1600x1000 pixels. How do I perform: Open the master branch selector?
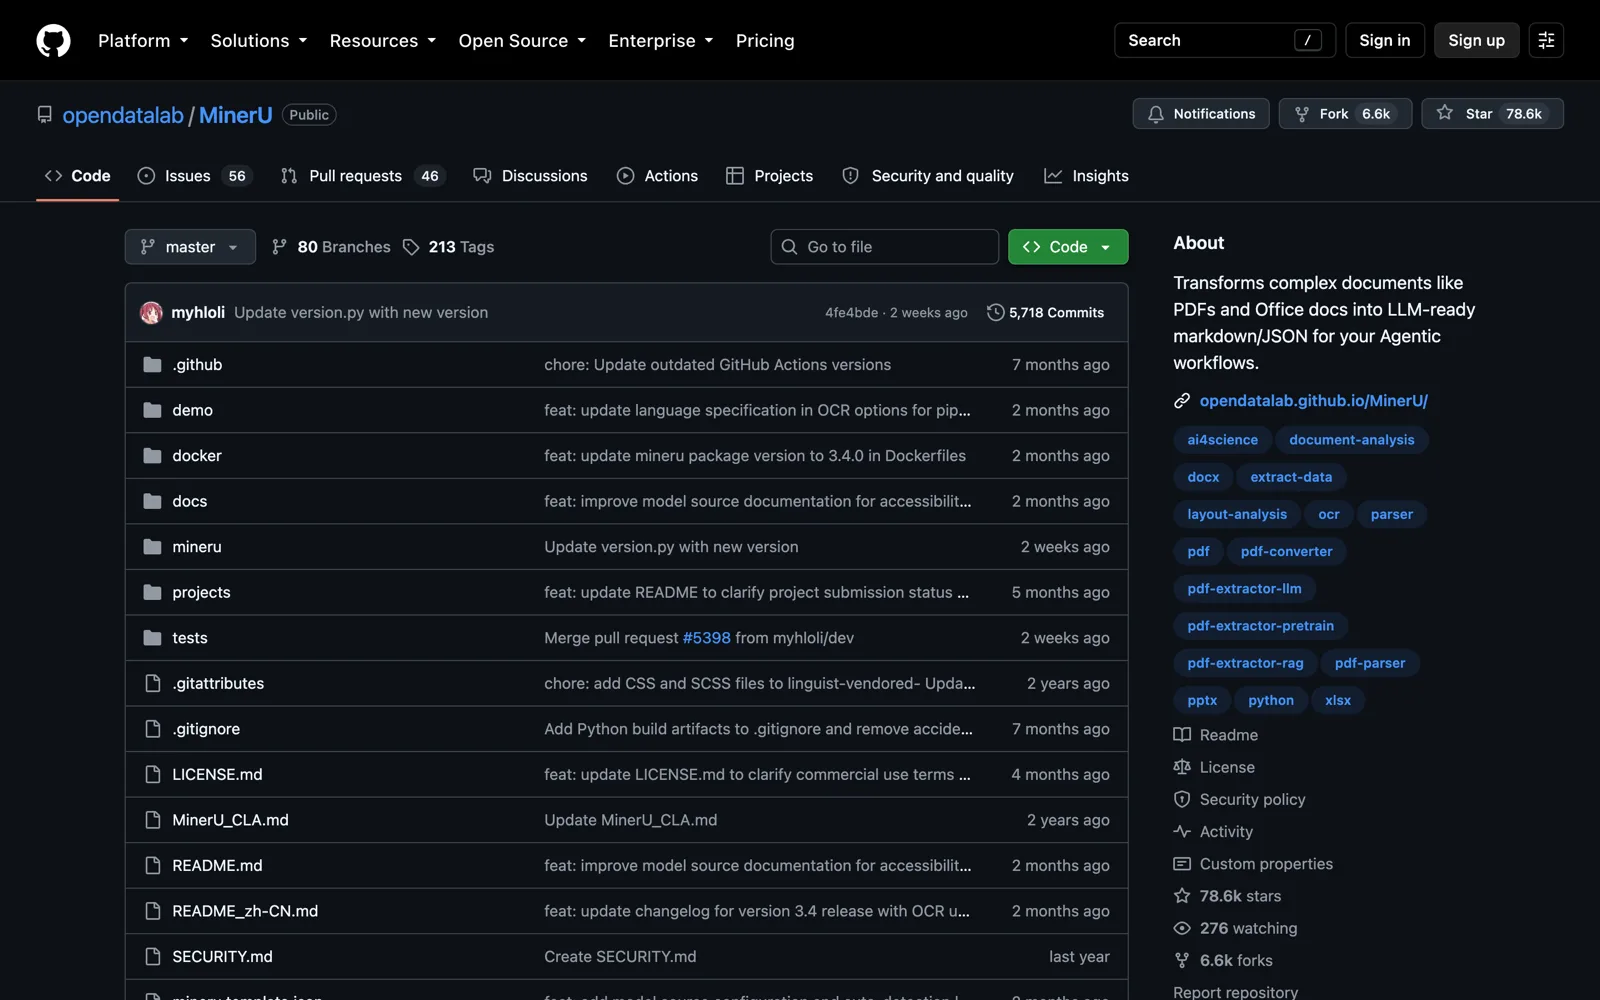click(190, 247)
